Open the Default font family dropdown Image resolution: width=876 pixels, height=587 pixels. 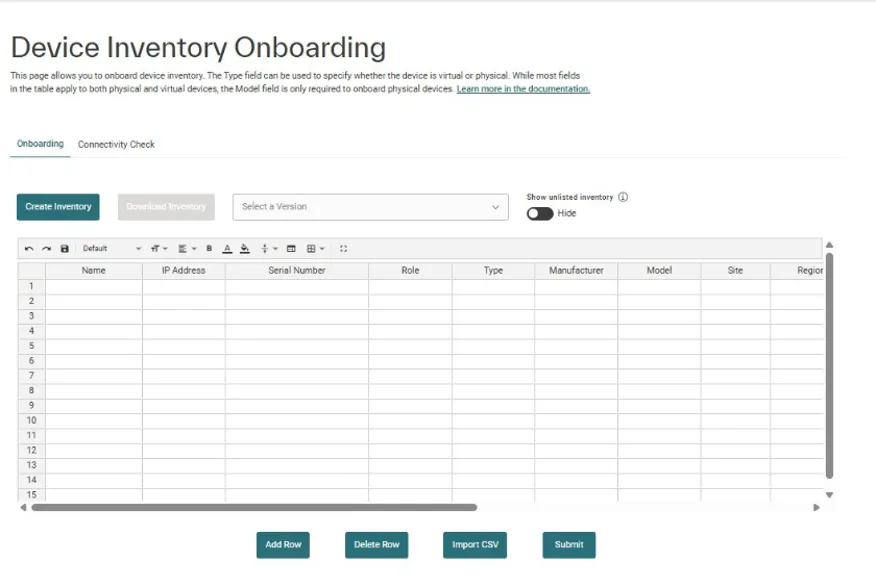click(x=112, y=249)
